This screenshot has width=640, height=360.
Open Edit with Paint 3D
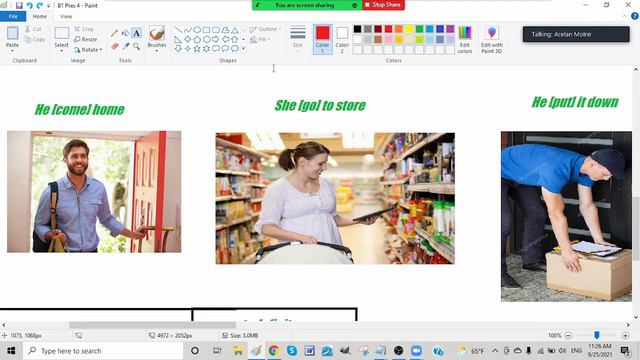(x=491, y=40)
